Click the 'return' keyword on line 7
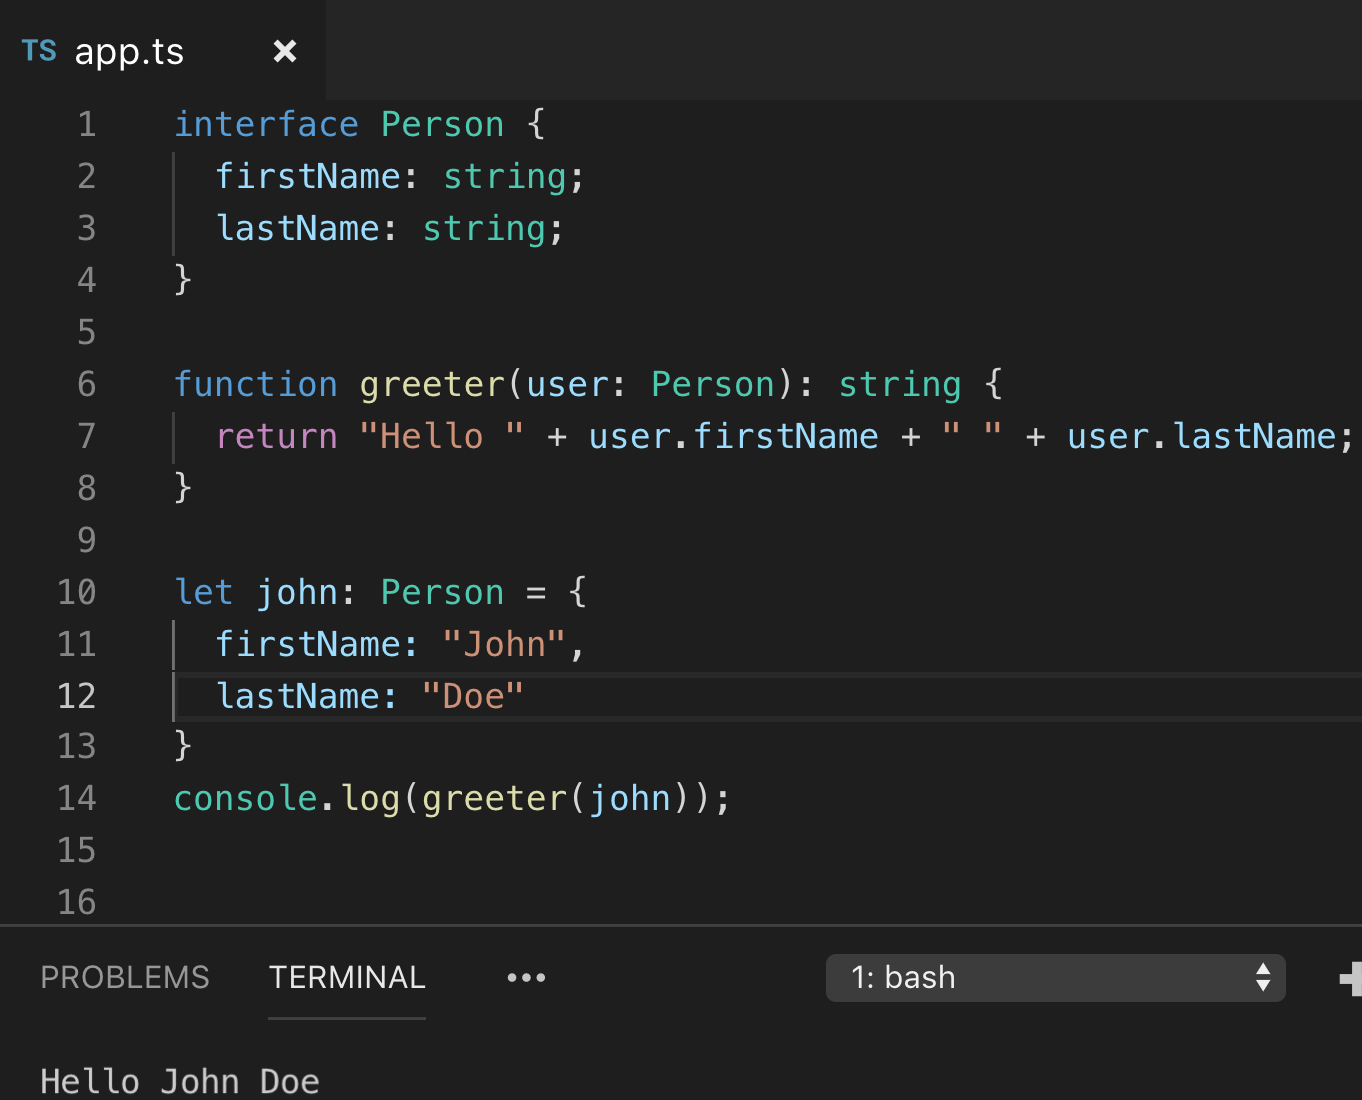 click(277, 436)
